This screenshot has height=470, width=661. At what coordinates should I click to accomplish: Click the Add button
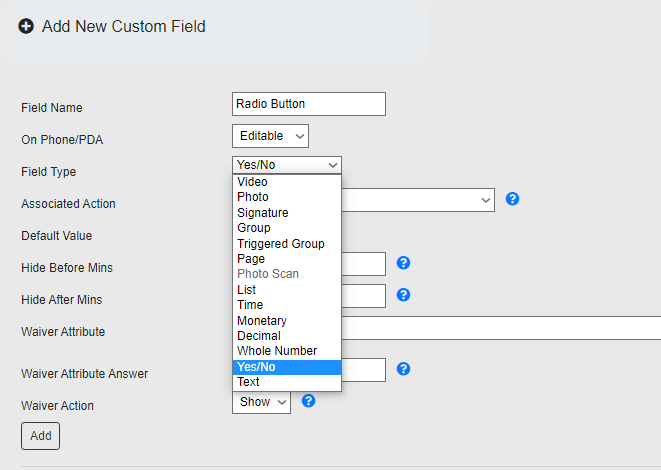click(40, 436)
